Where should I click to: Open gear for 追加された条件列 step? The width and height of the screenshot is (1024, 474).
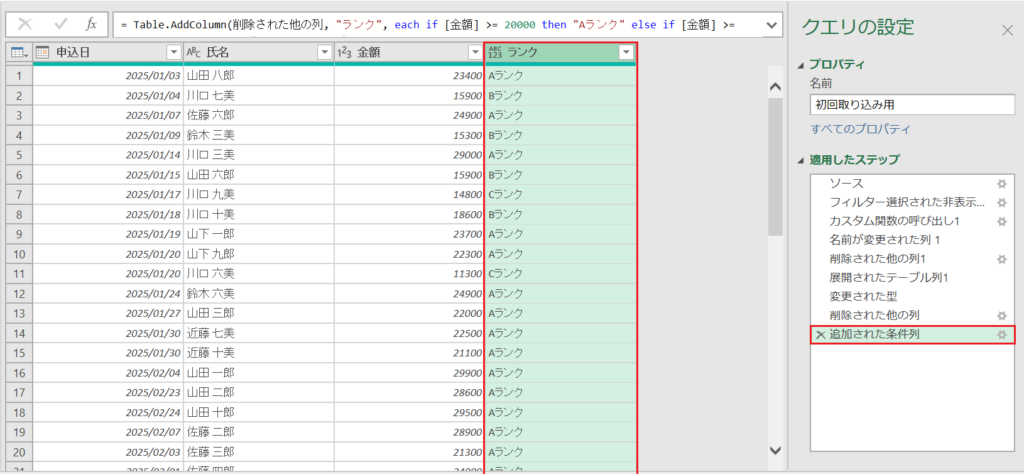pyautogui.click(x=1002, y=335)
